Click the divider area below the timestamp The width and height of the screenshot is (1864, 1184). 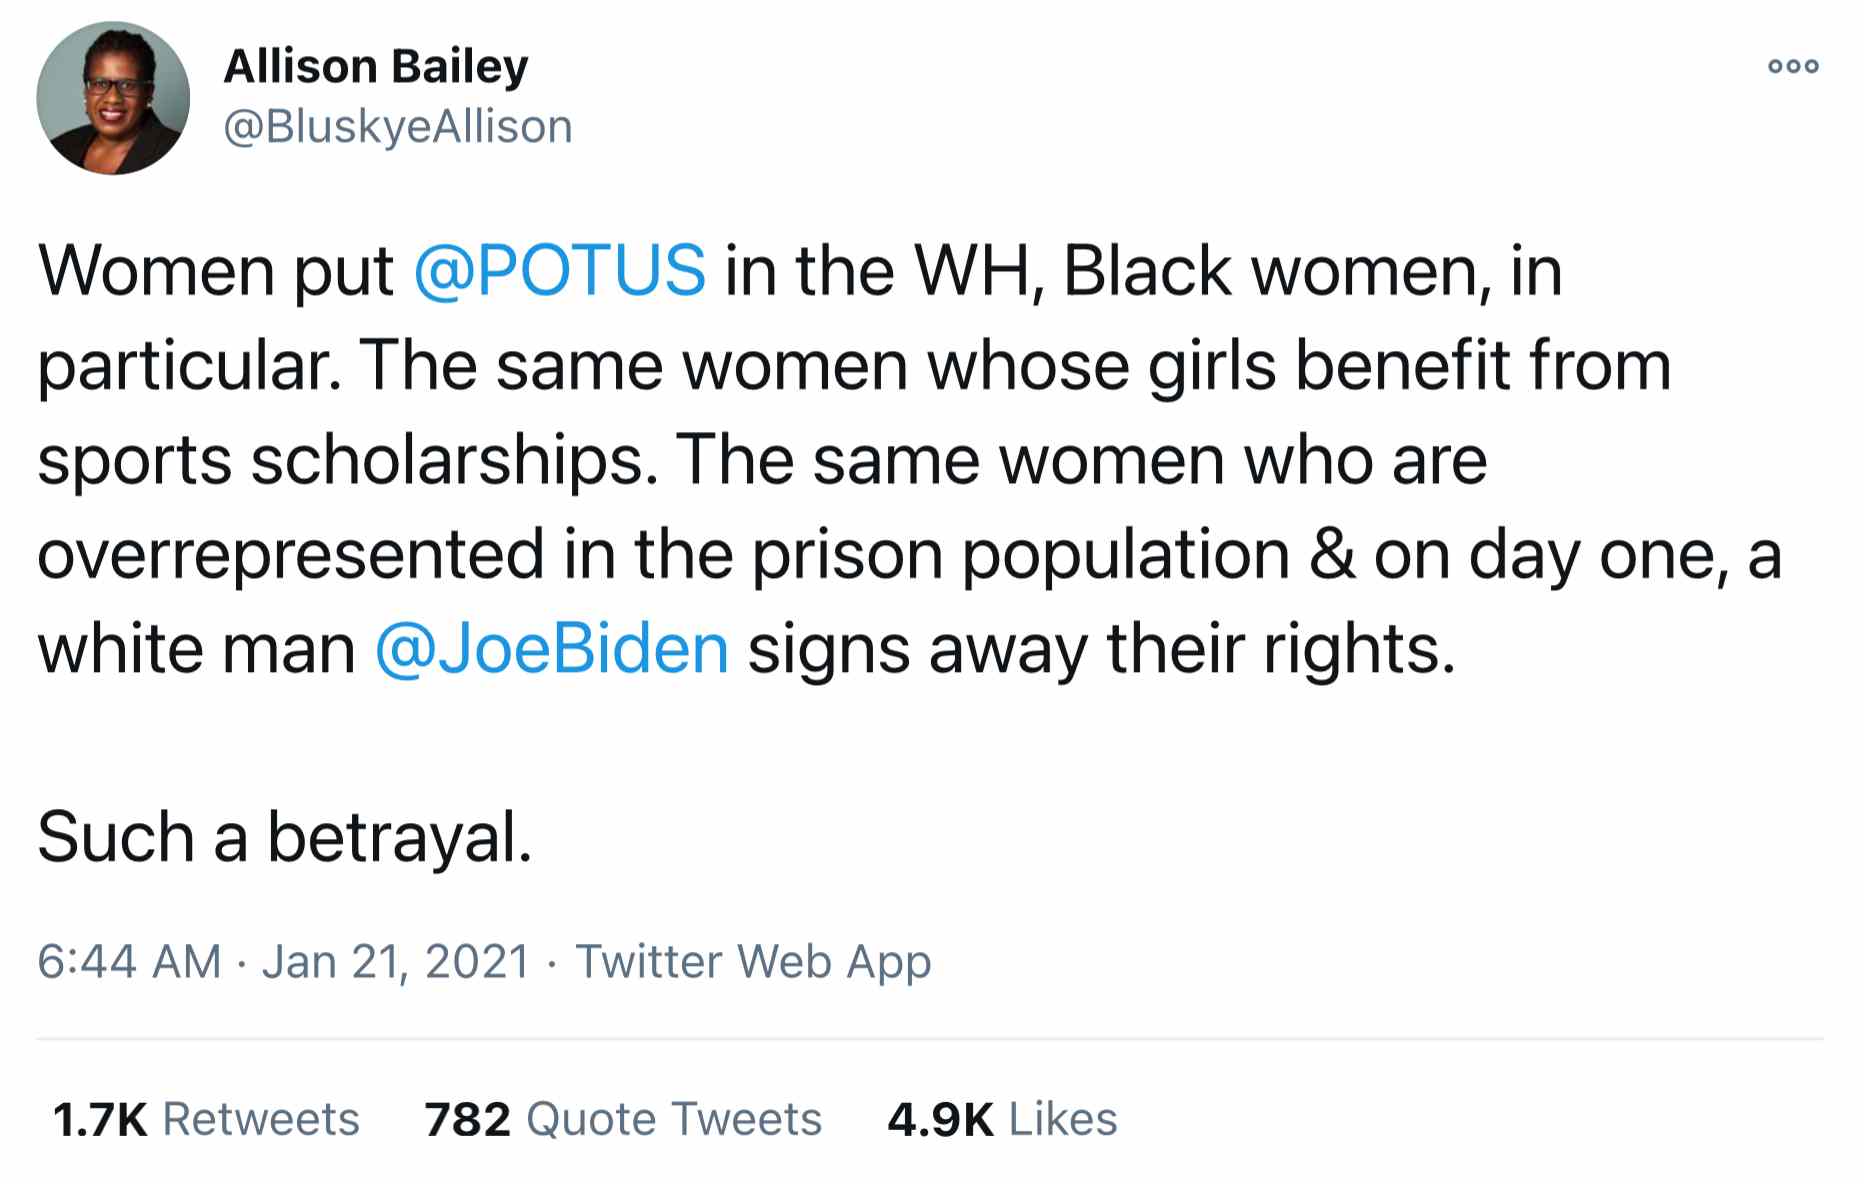930,1037
